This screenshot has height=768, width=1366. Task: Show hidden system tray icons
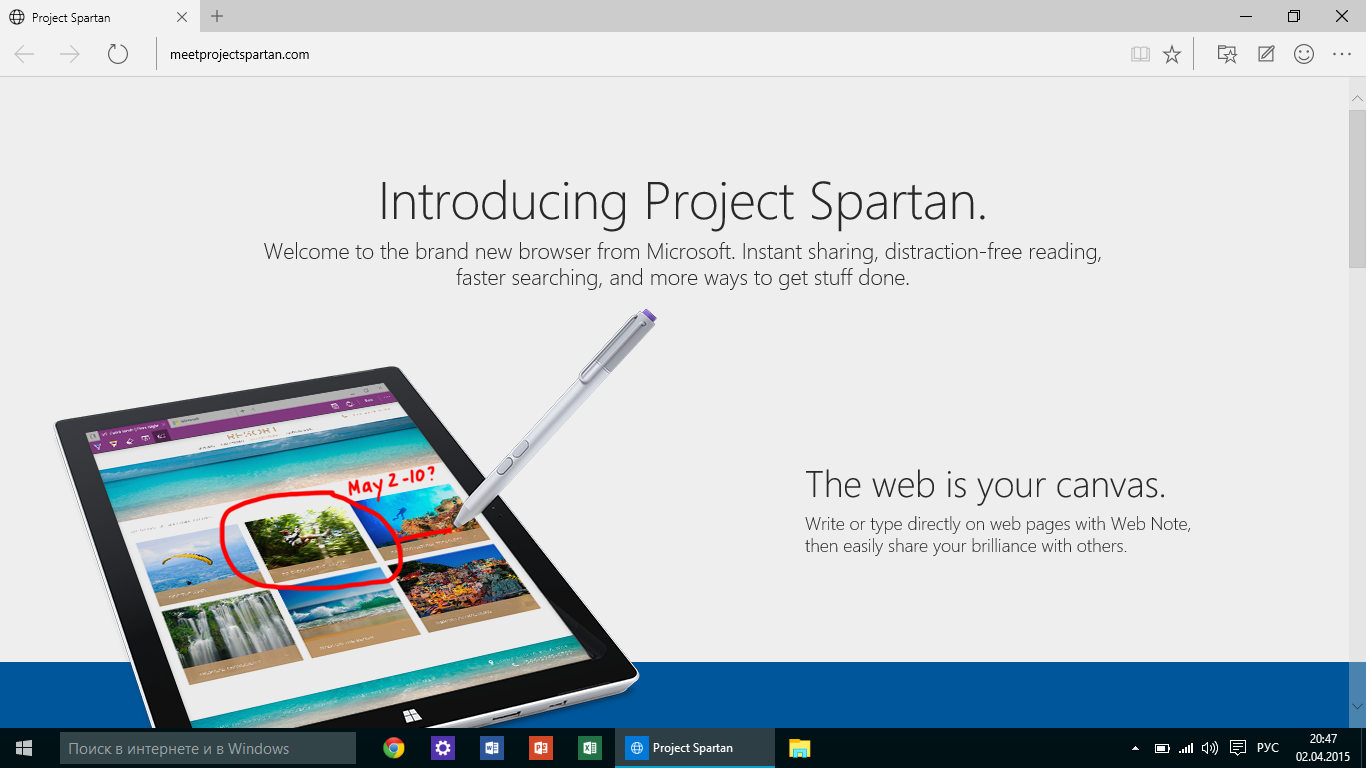[x=1135, y=748]
